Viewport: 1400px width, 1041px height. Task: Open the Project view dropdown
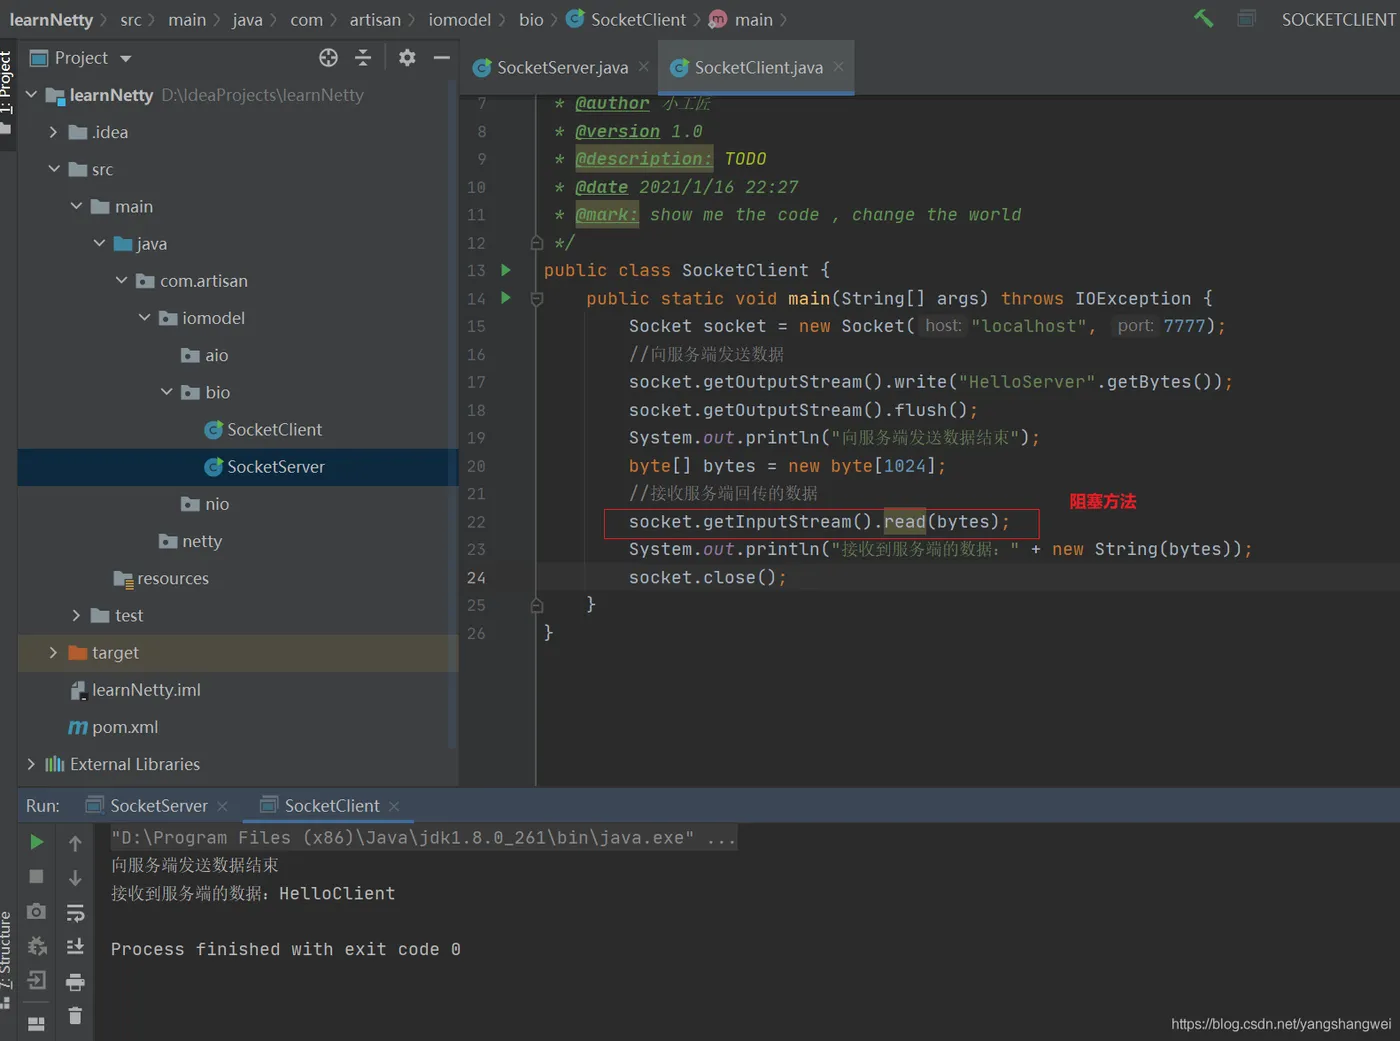point(126,59)
